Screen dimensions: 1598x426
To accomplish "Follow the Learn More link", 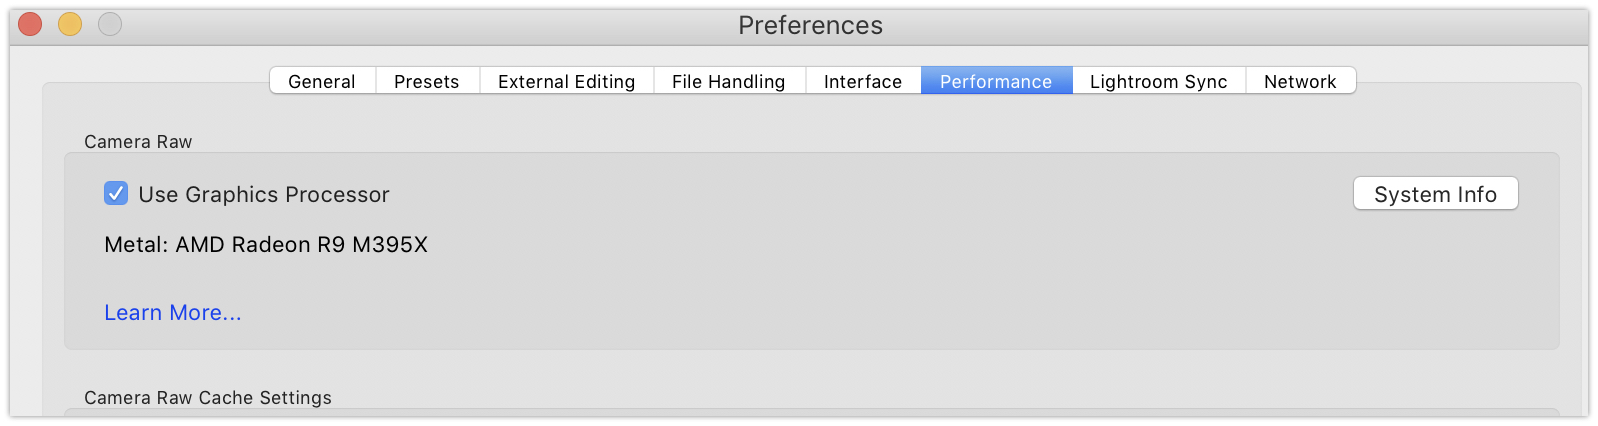I will coord(173,313).
